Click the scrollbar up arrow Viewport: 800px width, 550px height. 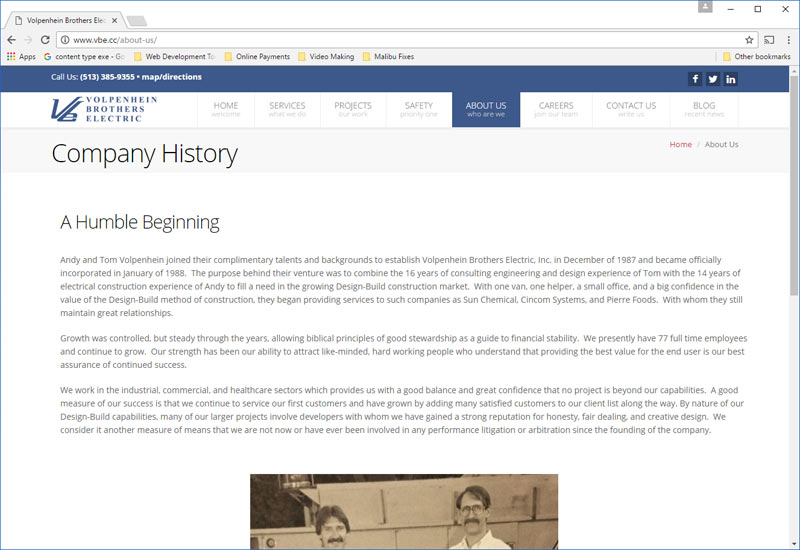pos(793,70)
